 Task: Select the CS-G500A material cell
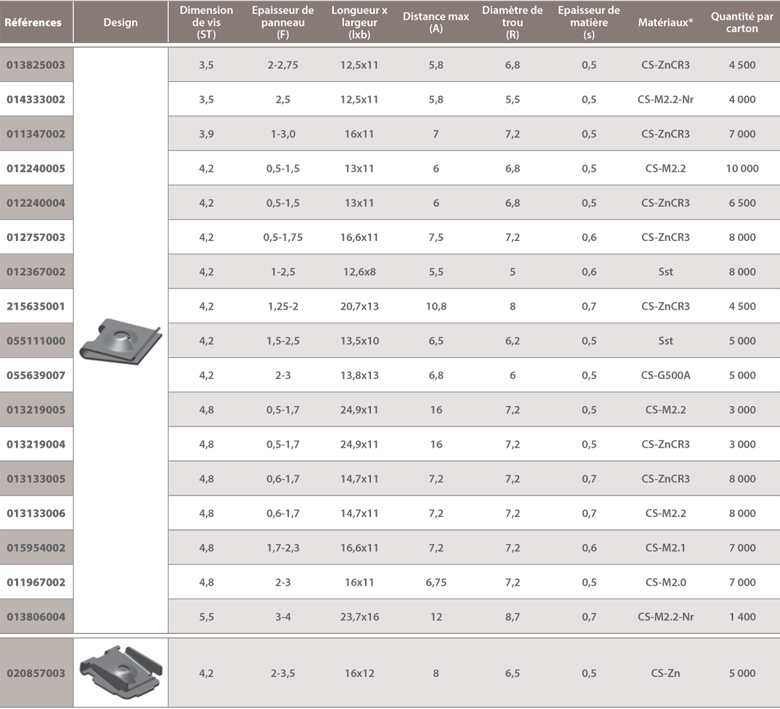665,376
